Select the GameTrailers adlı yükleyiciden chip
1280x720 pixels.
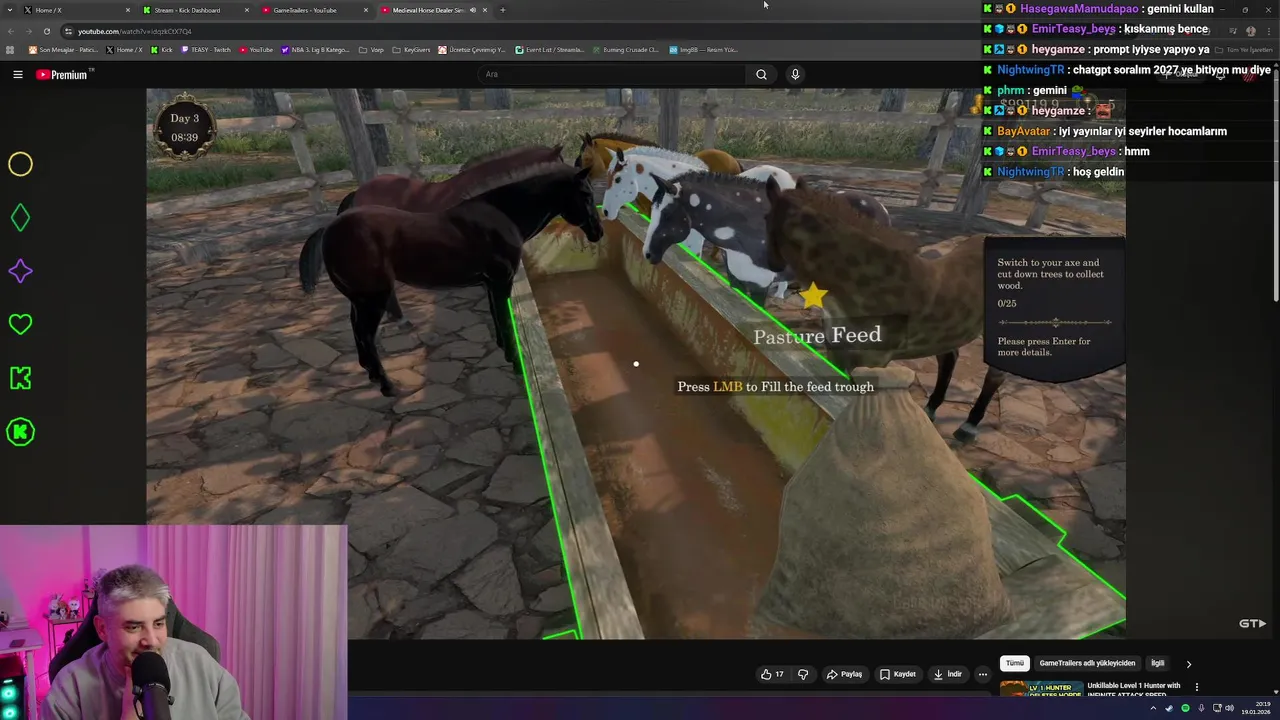click(x=1087, y=663)
